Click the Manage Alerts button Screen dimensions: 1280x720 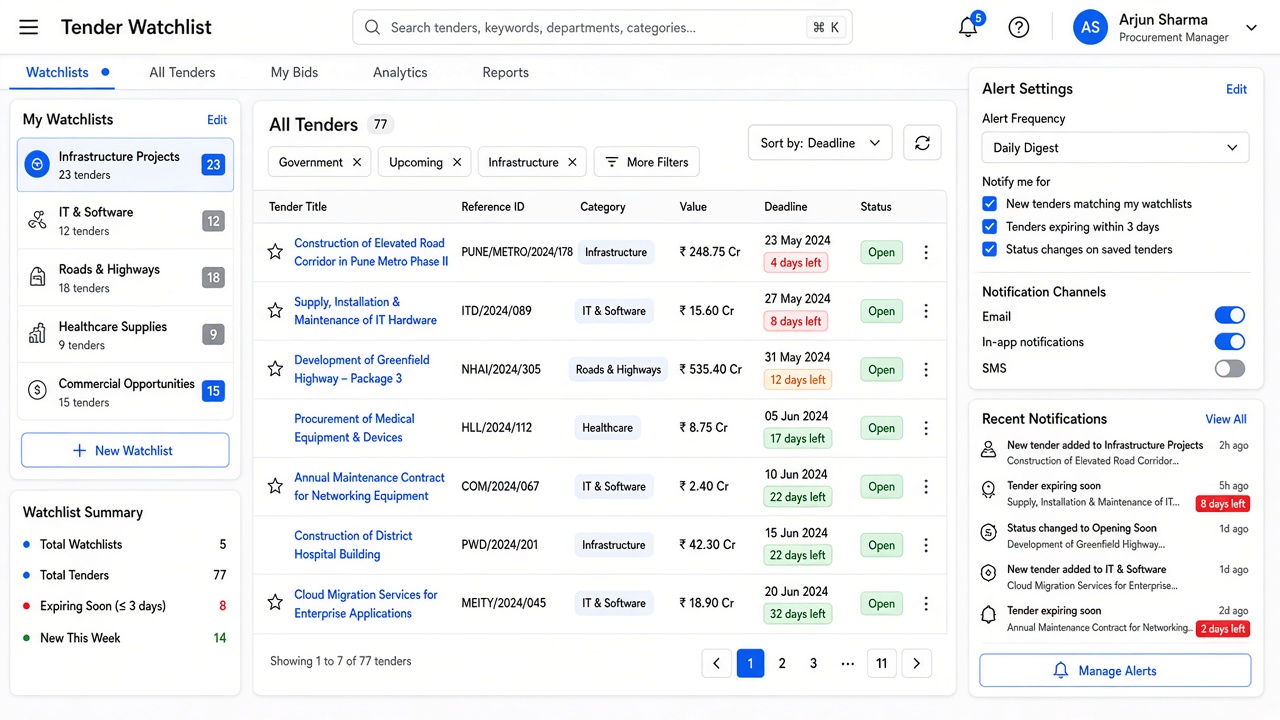coord(1115,671)
